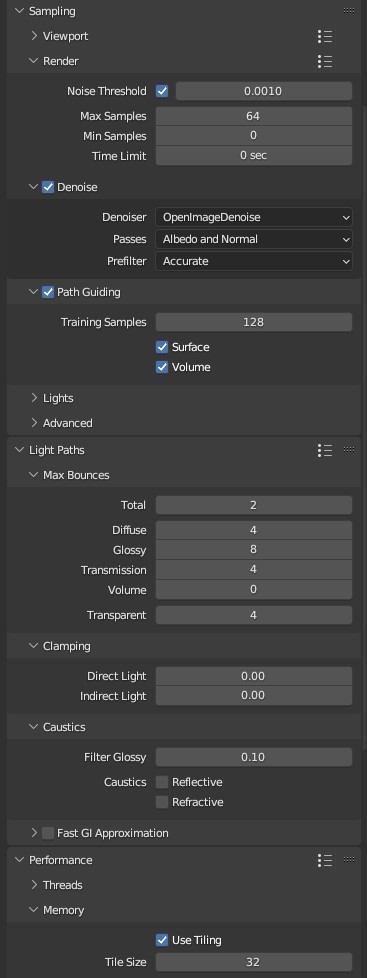
Task: Open Performance presets list icon
Action: [x=325, y=860]
